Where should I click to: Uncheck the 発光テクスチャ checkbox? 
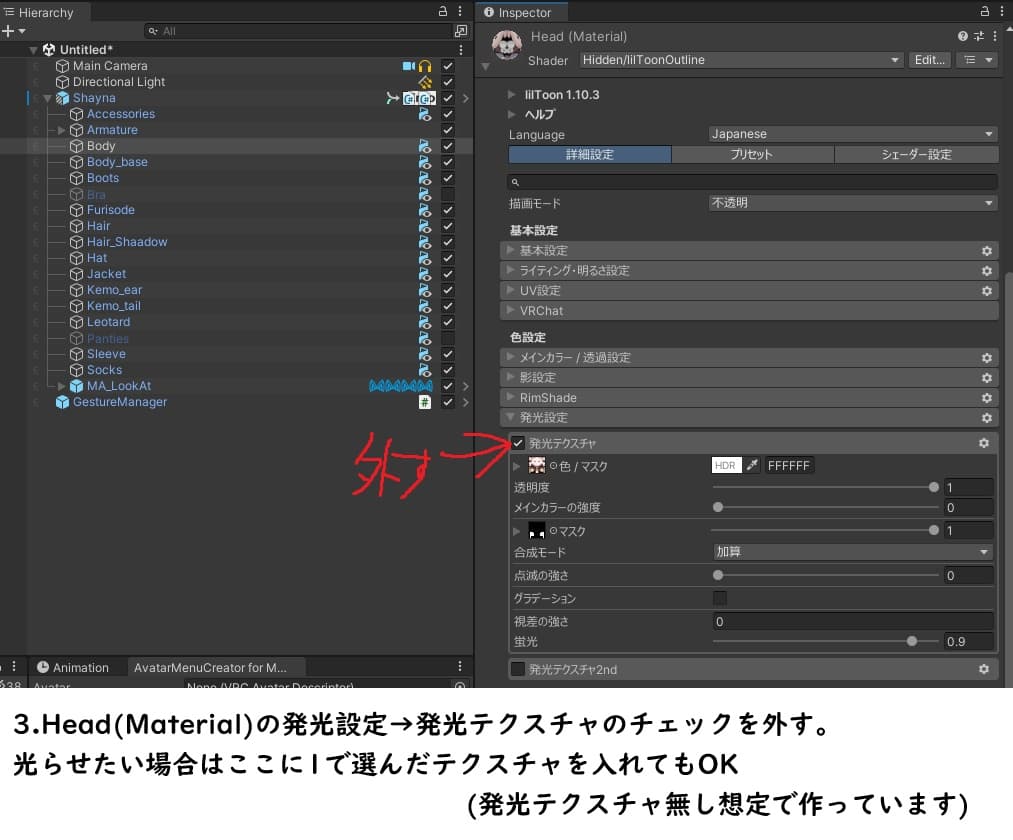(x=518, y=442)
